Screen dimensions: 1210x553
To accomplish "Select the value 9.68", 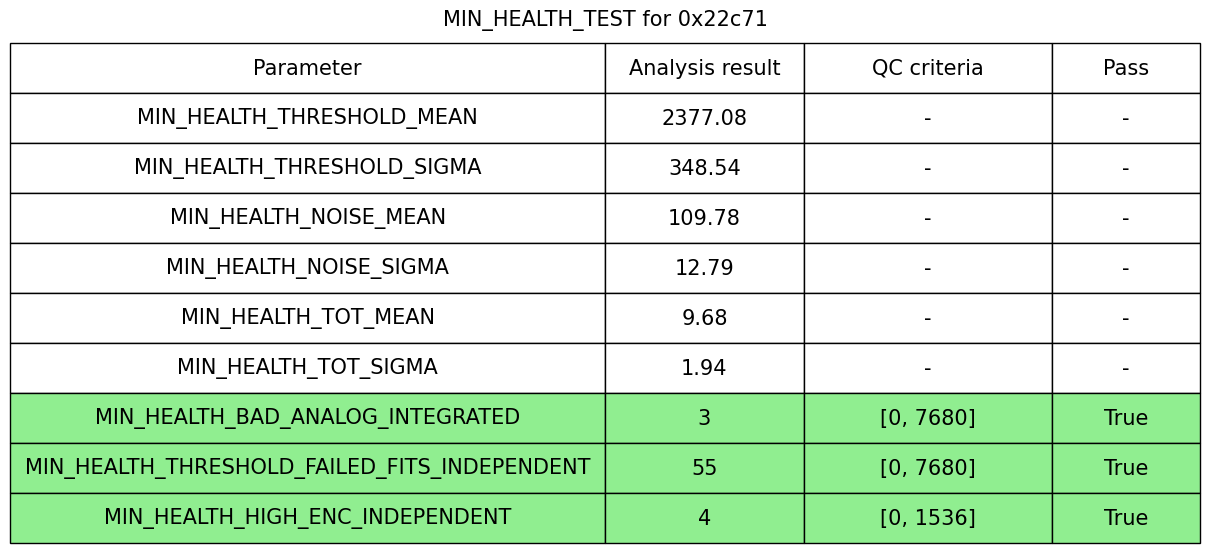I will point(704,318).
